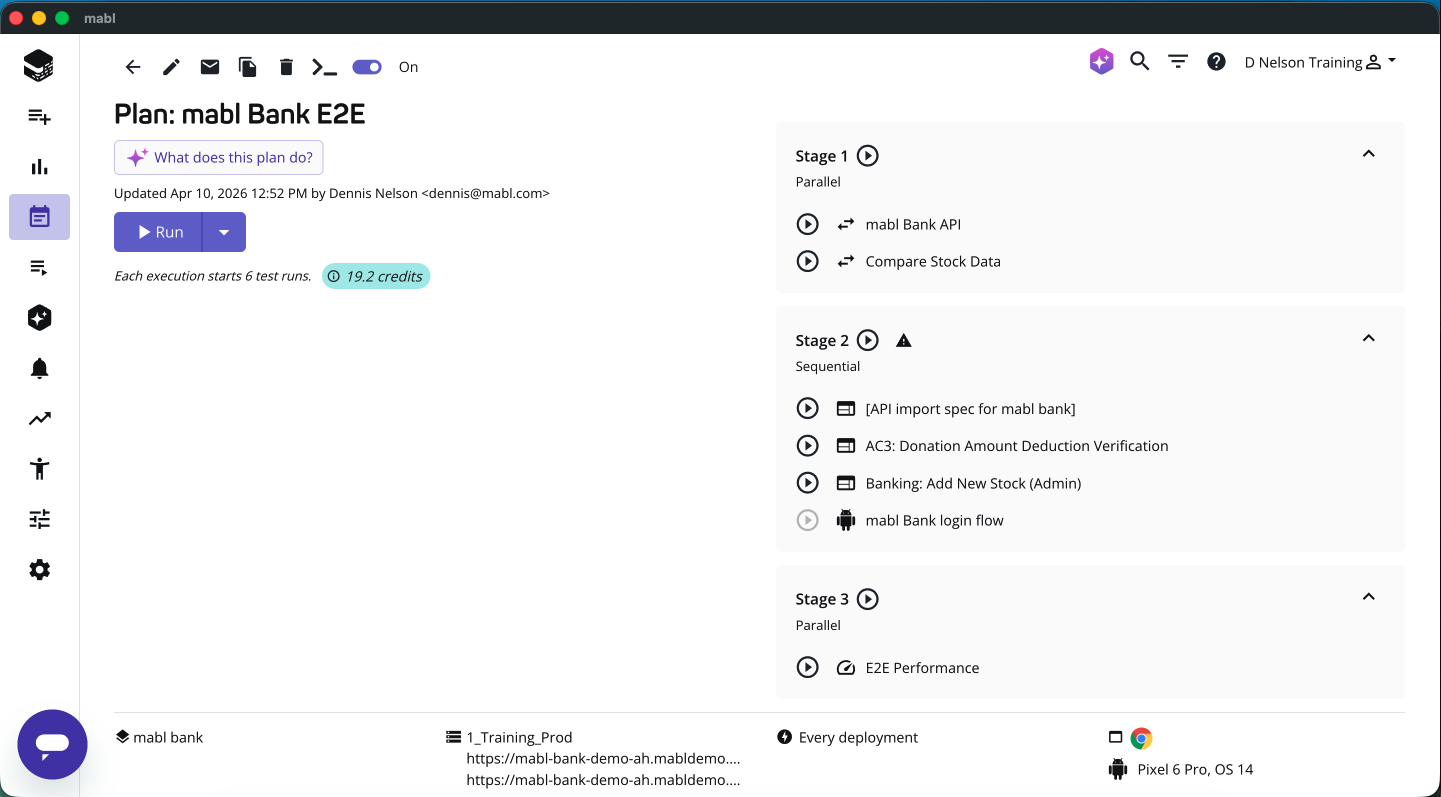Open settings with the sidebar gear icon
This screenshot has width=1441, height=797.
pyautogui.click(x=39, y=569)
